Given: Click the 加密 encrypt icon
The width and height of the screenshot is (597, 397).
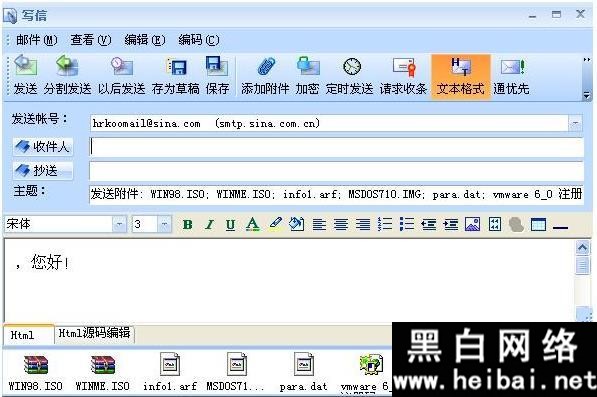Looking at the screenshot, I should tap(307, 75).
